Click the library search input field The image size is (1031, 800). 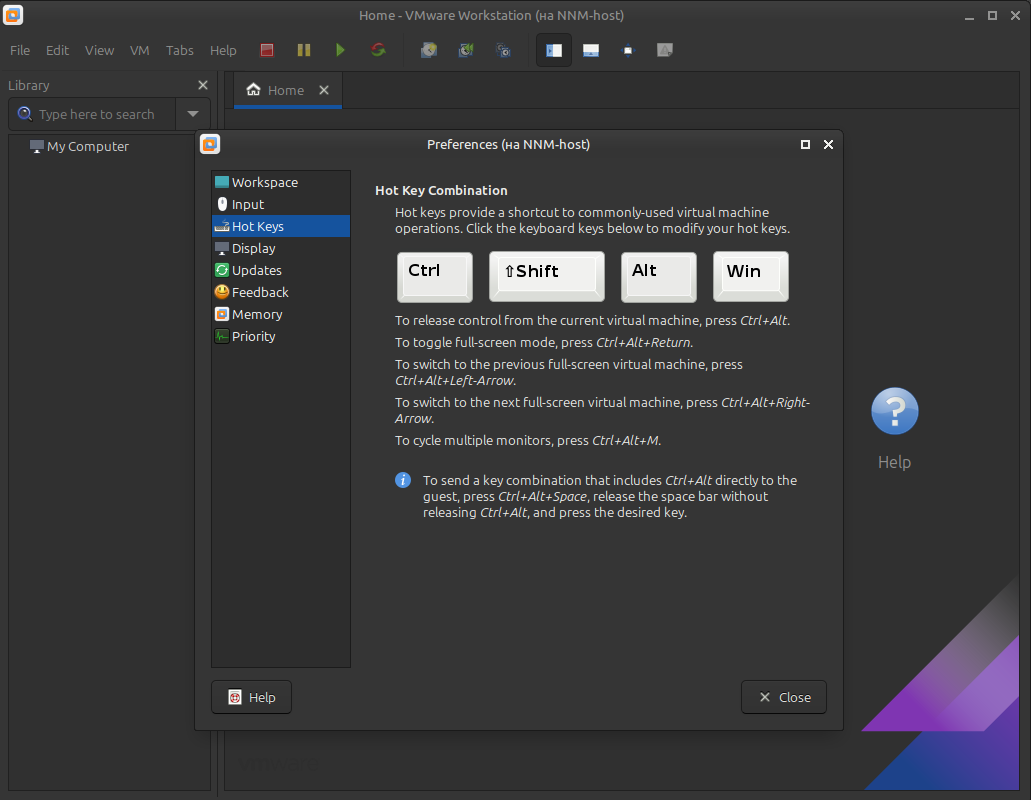click(x=100, y=114)
